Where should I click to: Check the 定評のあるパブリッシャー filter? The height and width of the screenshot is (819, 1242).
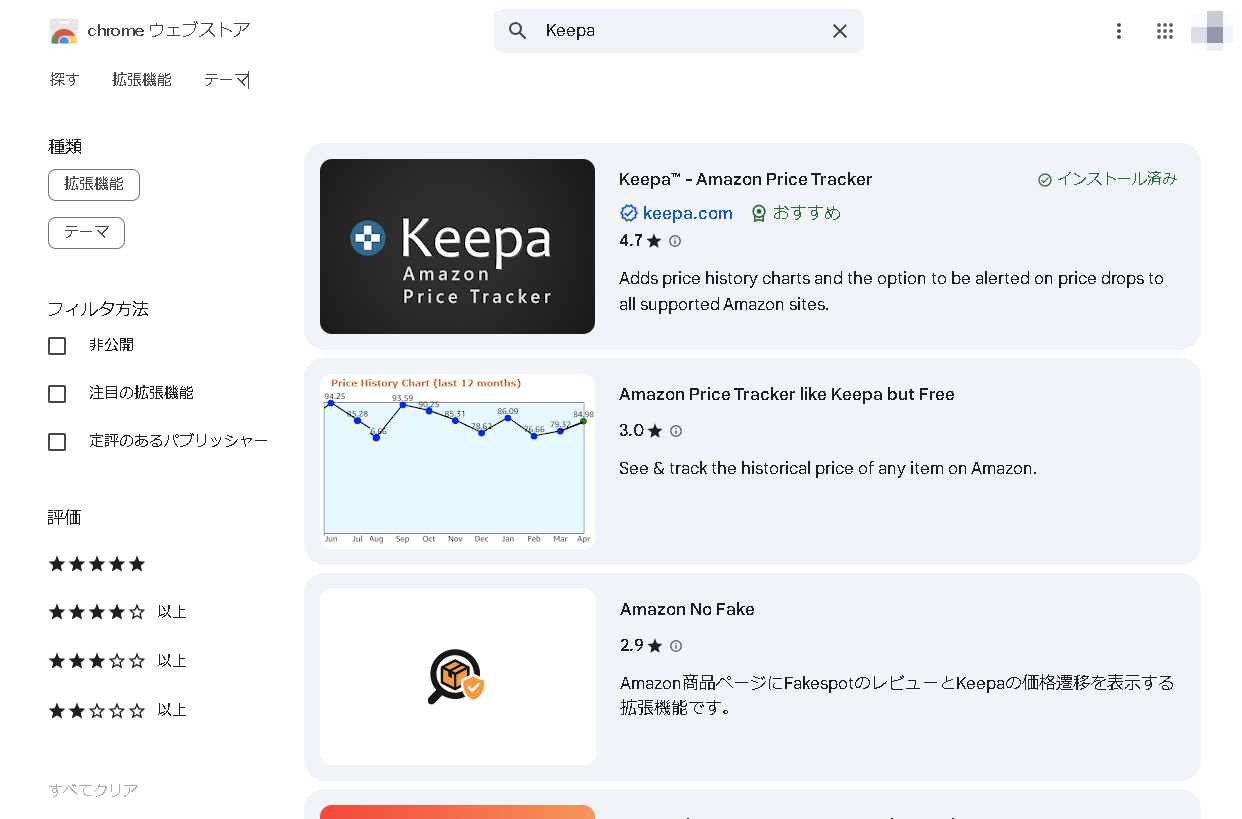[x=57, y=441]
